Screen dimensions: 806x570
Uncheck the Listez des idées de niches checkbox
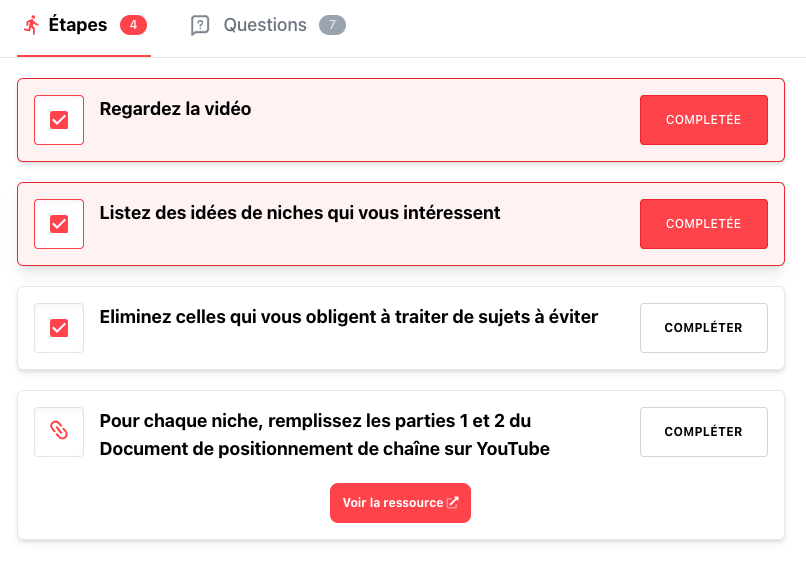(x=59, y=224)
